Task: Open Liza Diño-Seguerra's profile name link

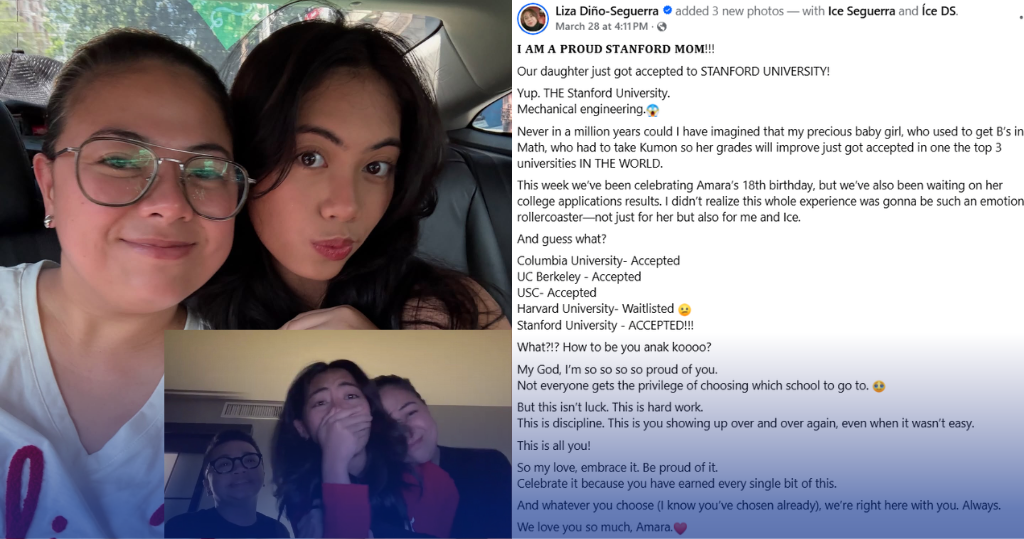Action: (x=607, y=10)
